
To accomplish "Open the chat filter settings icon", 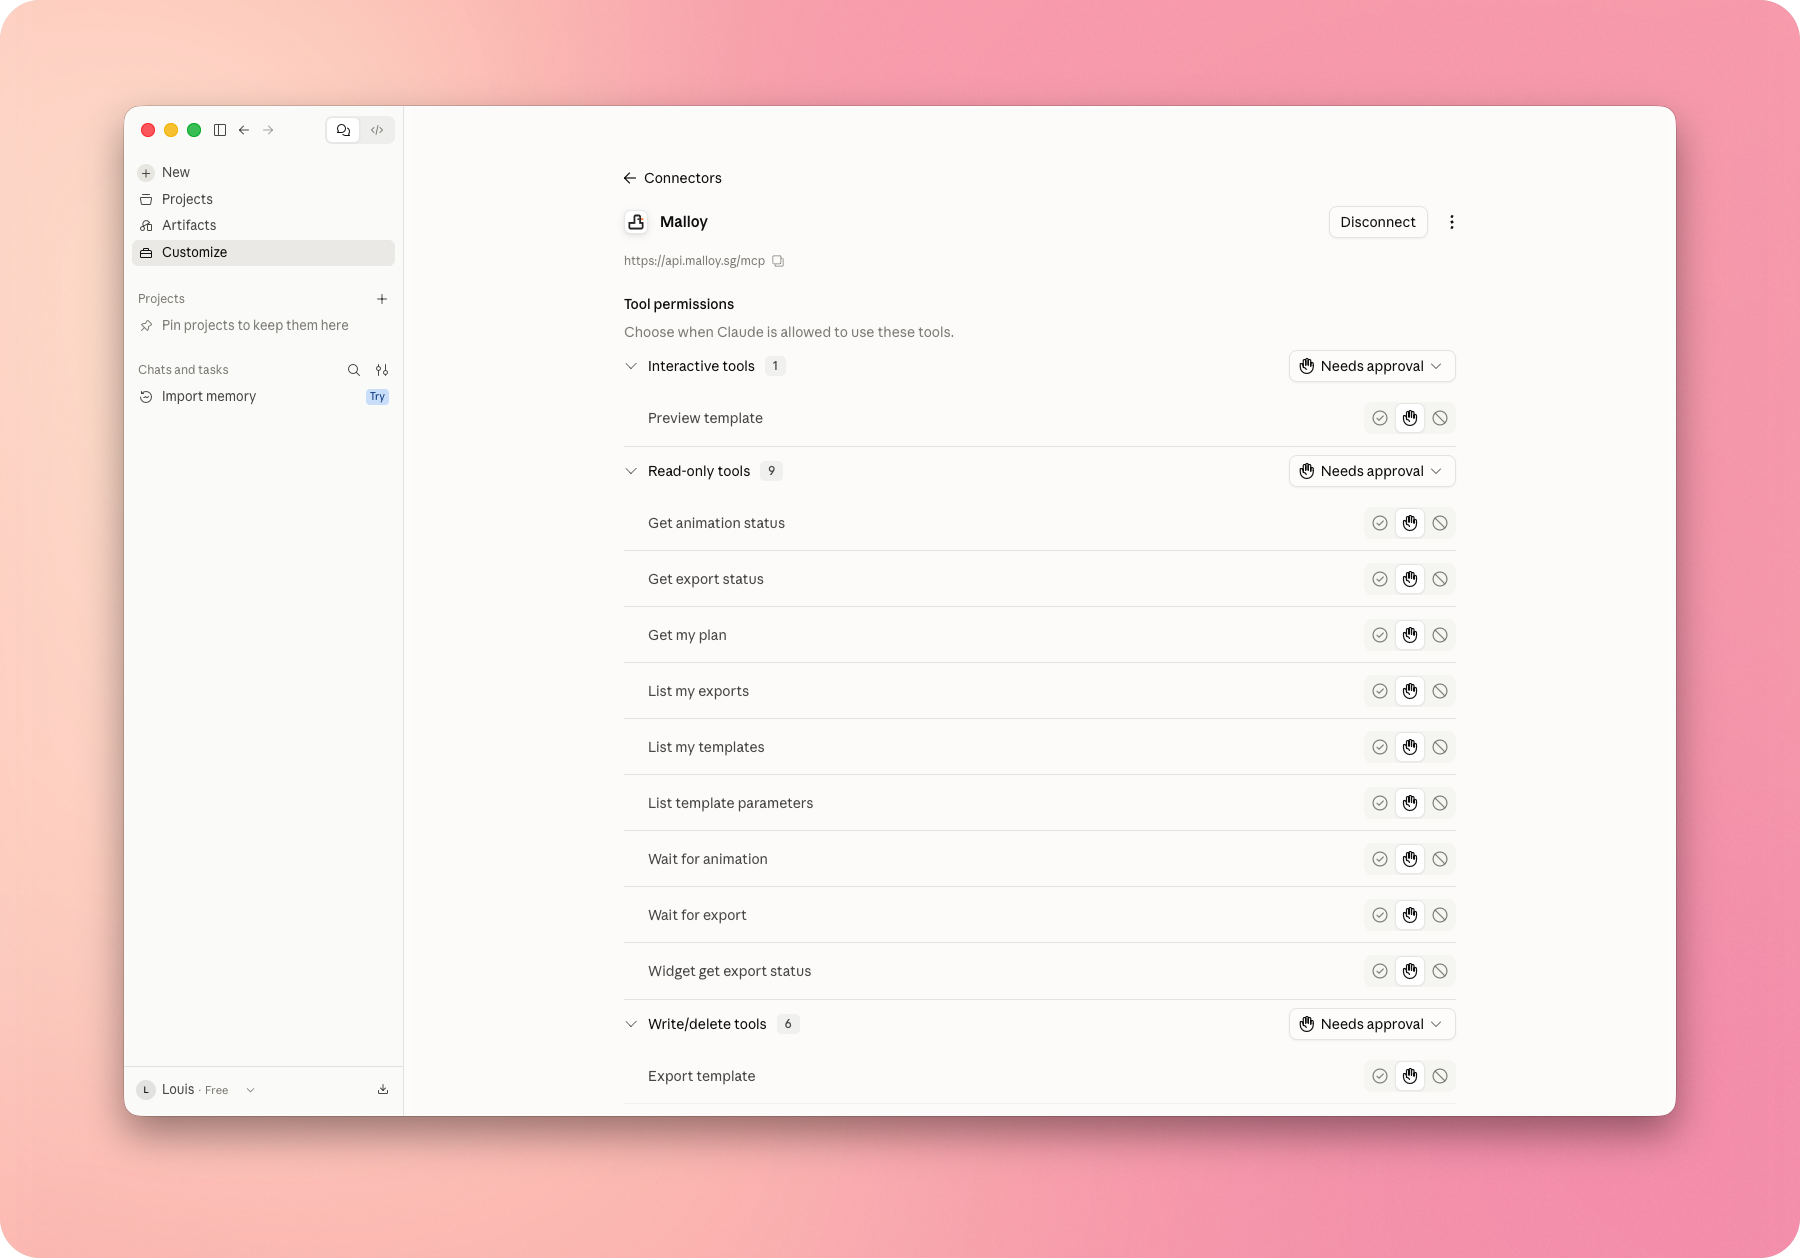I will click(382, 370).
